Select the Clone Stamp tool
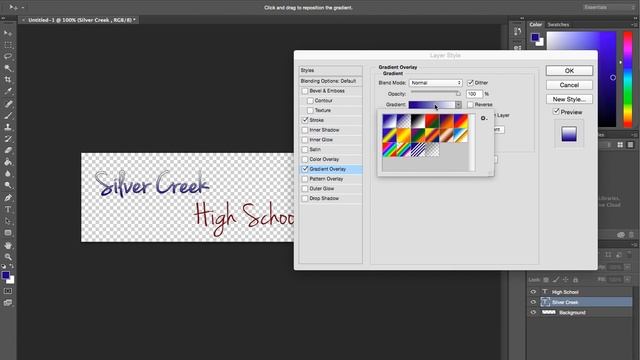Viewport: 640px width, 360px height. click(8, 127)
